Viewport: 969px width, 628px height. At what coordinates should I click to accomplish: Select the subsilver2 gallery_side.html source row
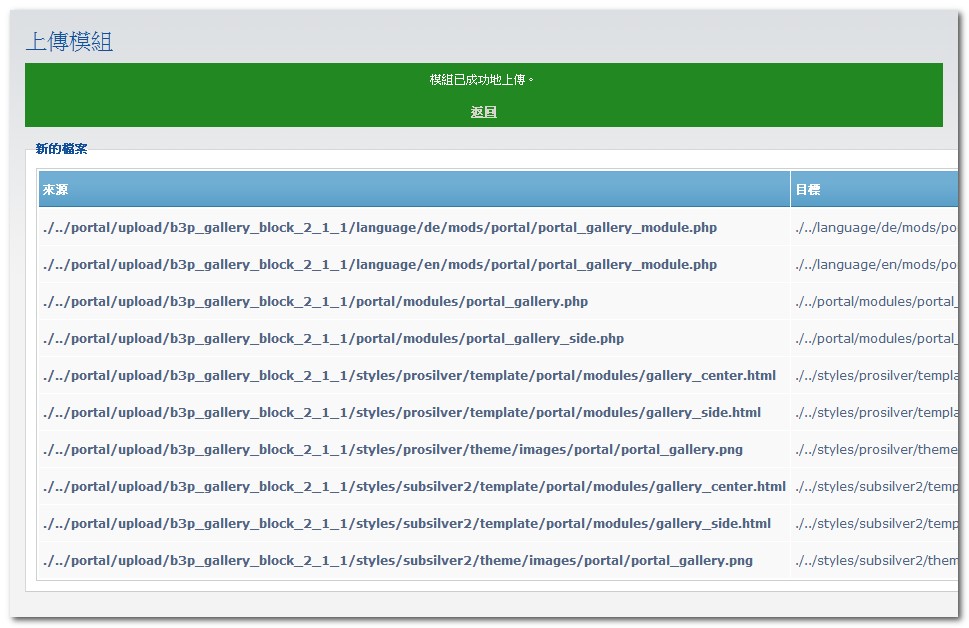(x=407, y=524)
